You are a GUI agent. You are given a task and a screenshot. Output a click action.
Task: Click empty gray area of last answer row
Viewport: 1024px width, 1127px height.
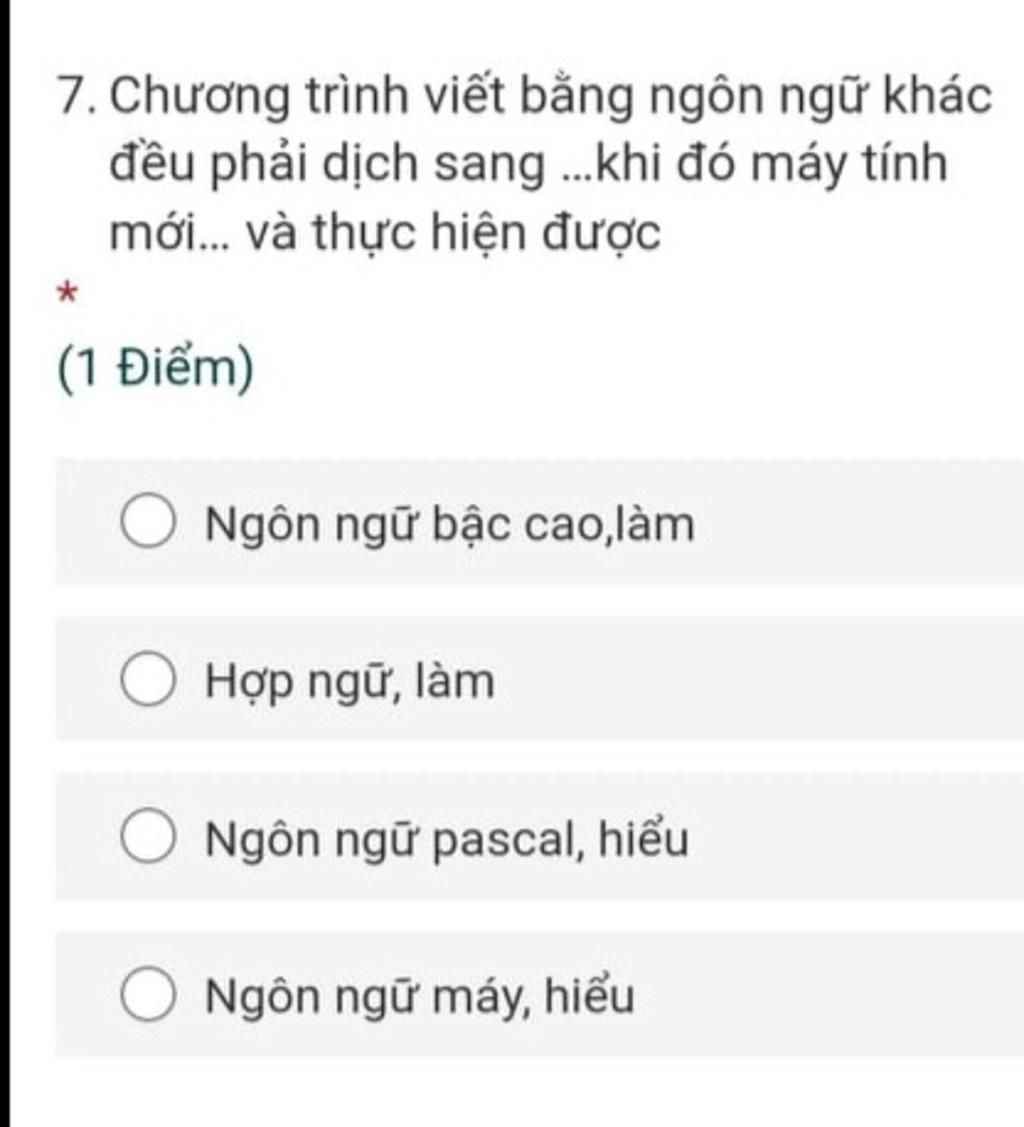pos(826,994)
